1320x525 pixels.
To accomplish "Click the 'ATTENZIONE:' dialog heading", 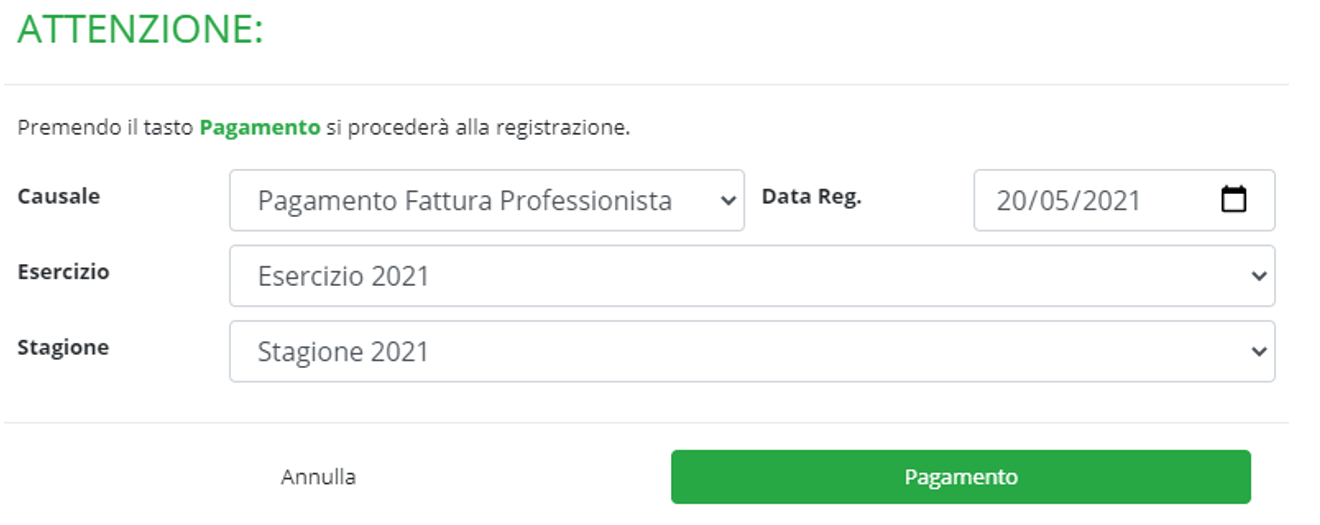I will (140, 30).
